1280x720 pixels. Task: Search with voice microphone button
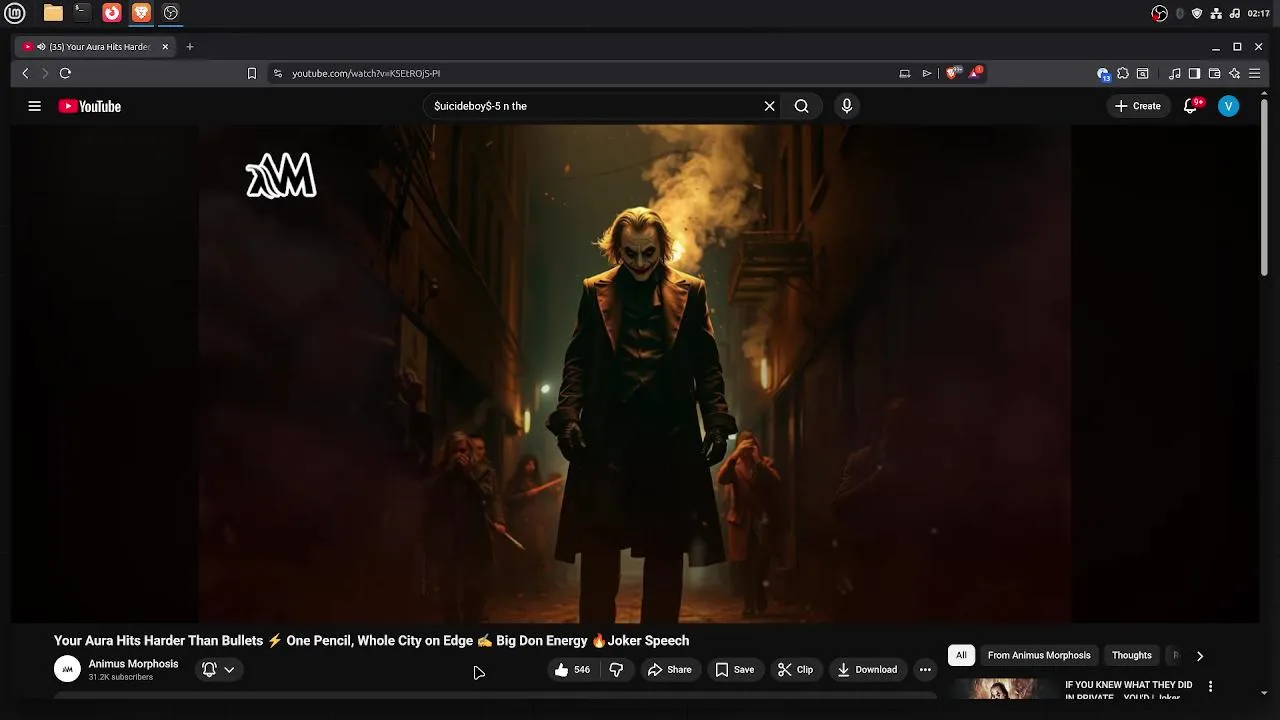tap(846, 106)
